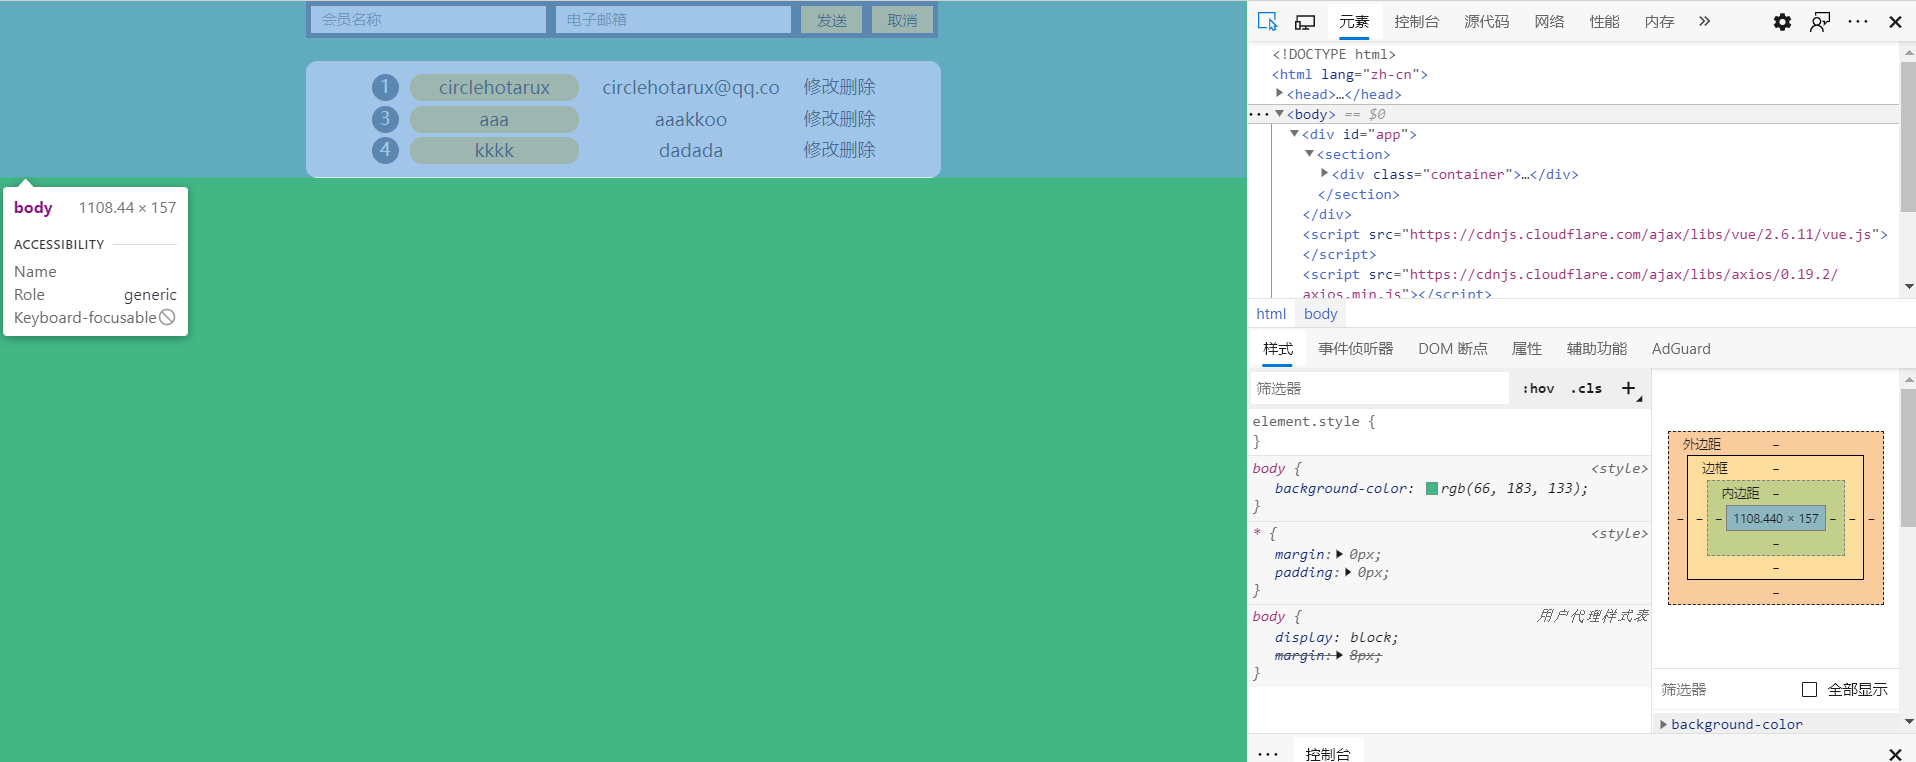Collapse the section element node
The height and width of the screenshot is (762, 1916).
pyautogui.click(x=1309, y=153)
